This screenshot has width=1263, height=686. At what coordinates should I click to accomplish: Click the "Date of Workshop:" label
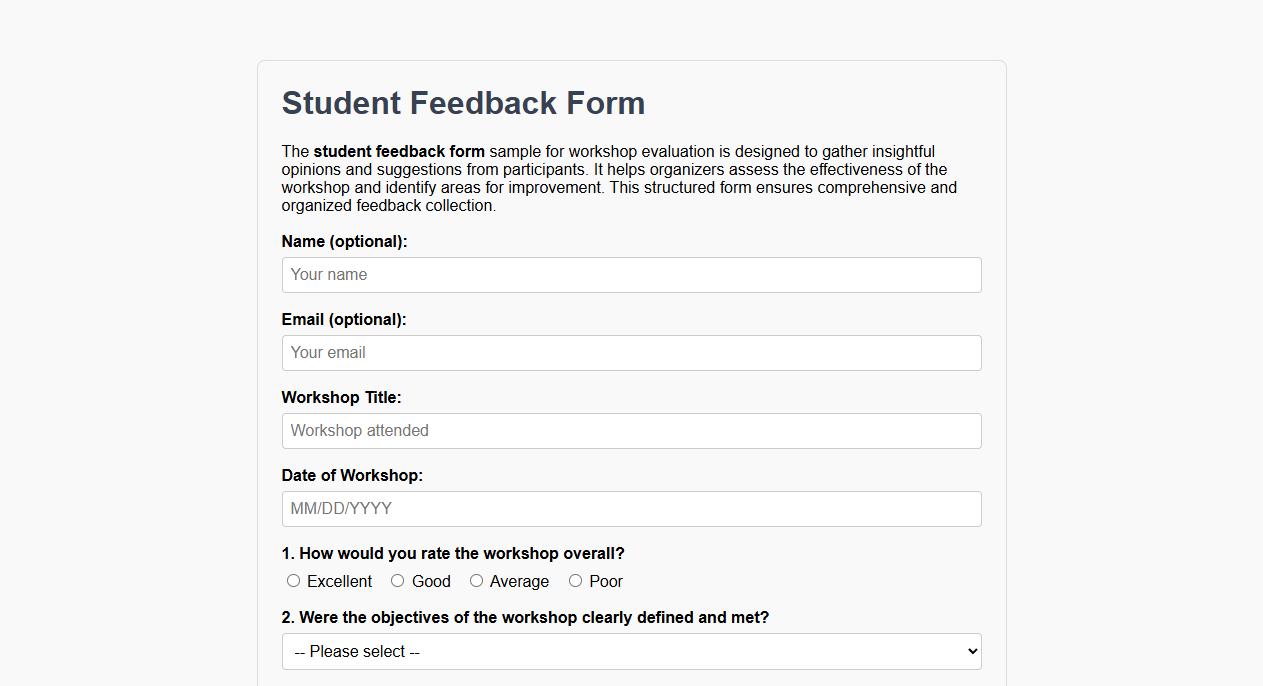tap(352, 475)
